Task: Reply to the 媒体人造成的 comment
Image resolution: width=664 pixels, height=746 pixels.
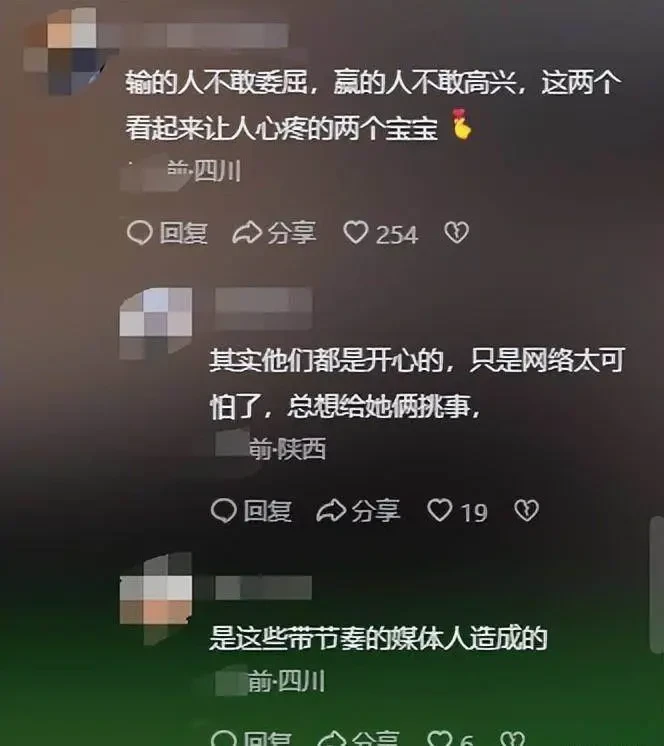Action: 251,738
